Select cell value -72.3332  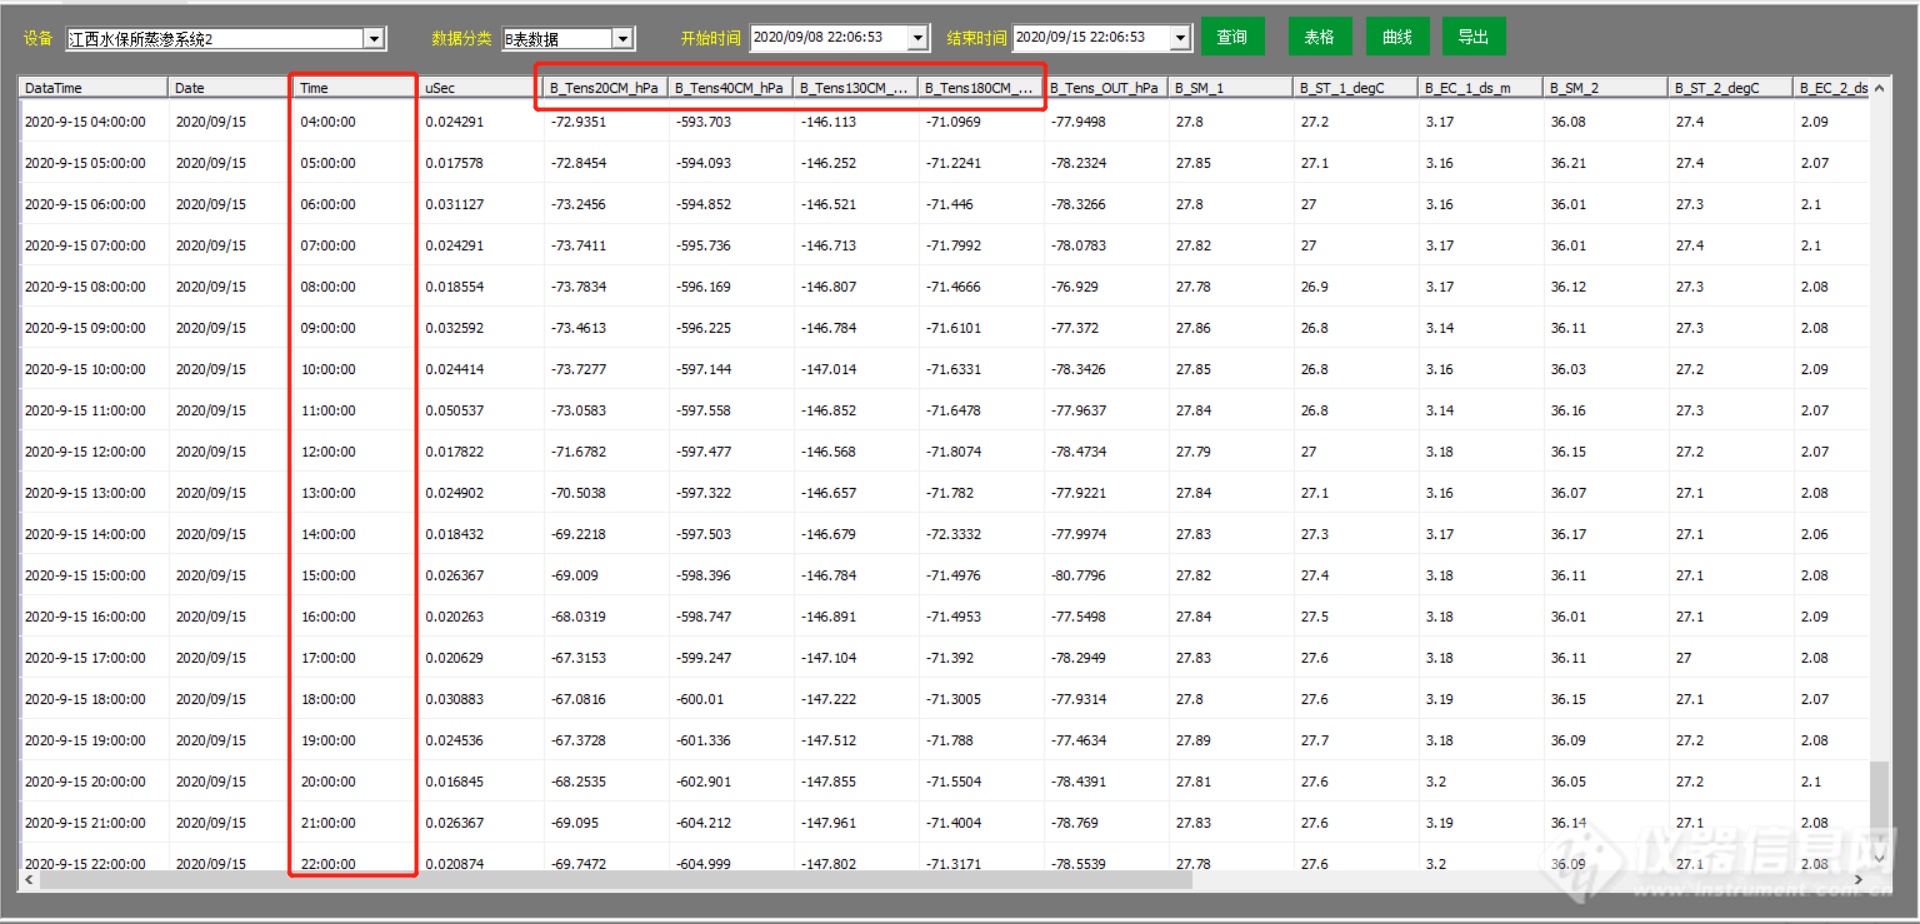(954, 535)
